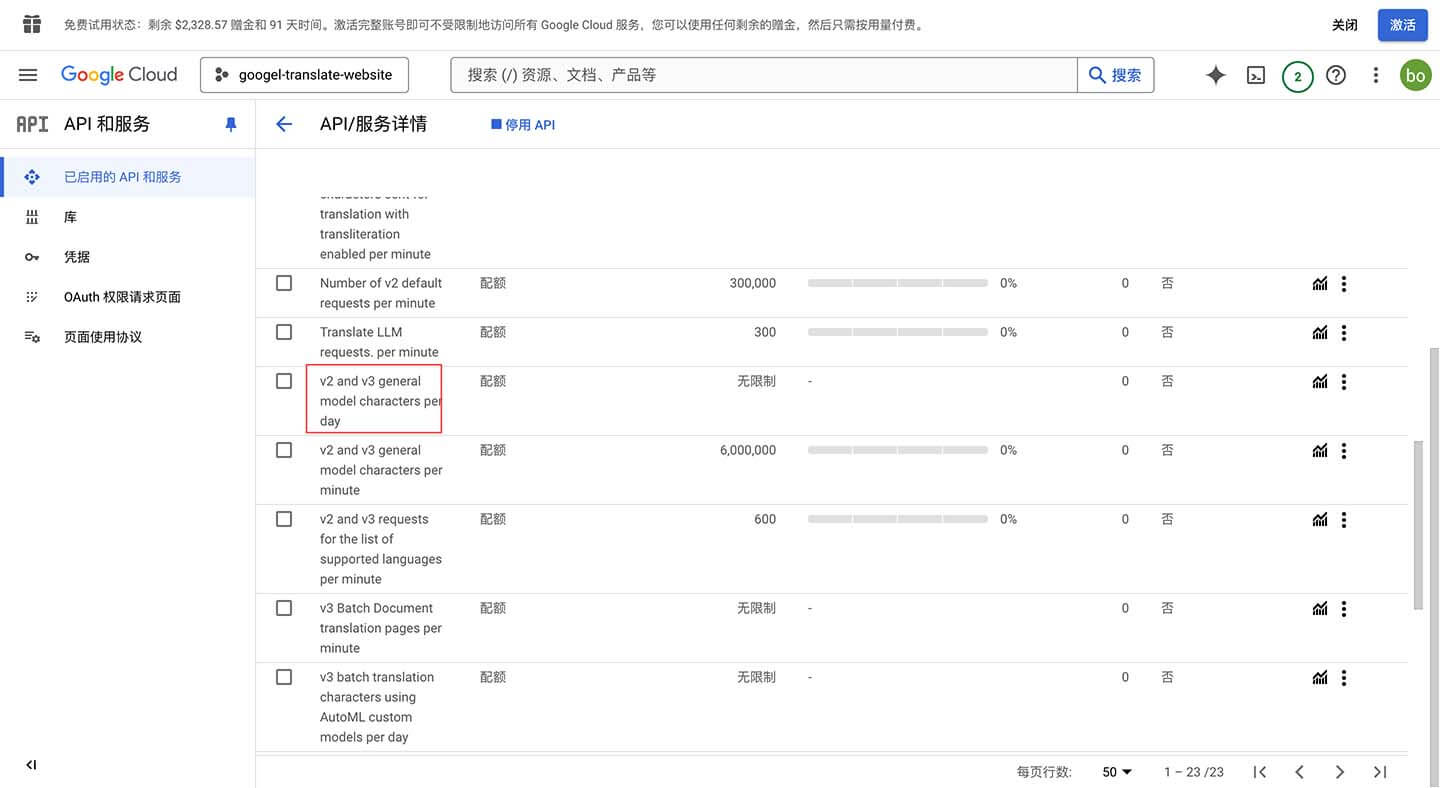Show chart for Translate LLM requests row

1320,333
